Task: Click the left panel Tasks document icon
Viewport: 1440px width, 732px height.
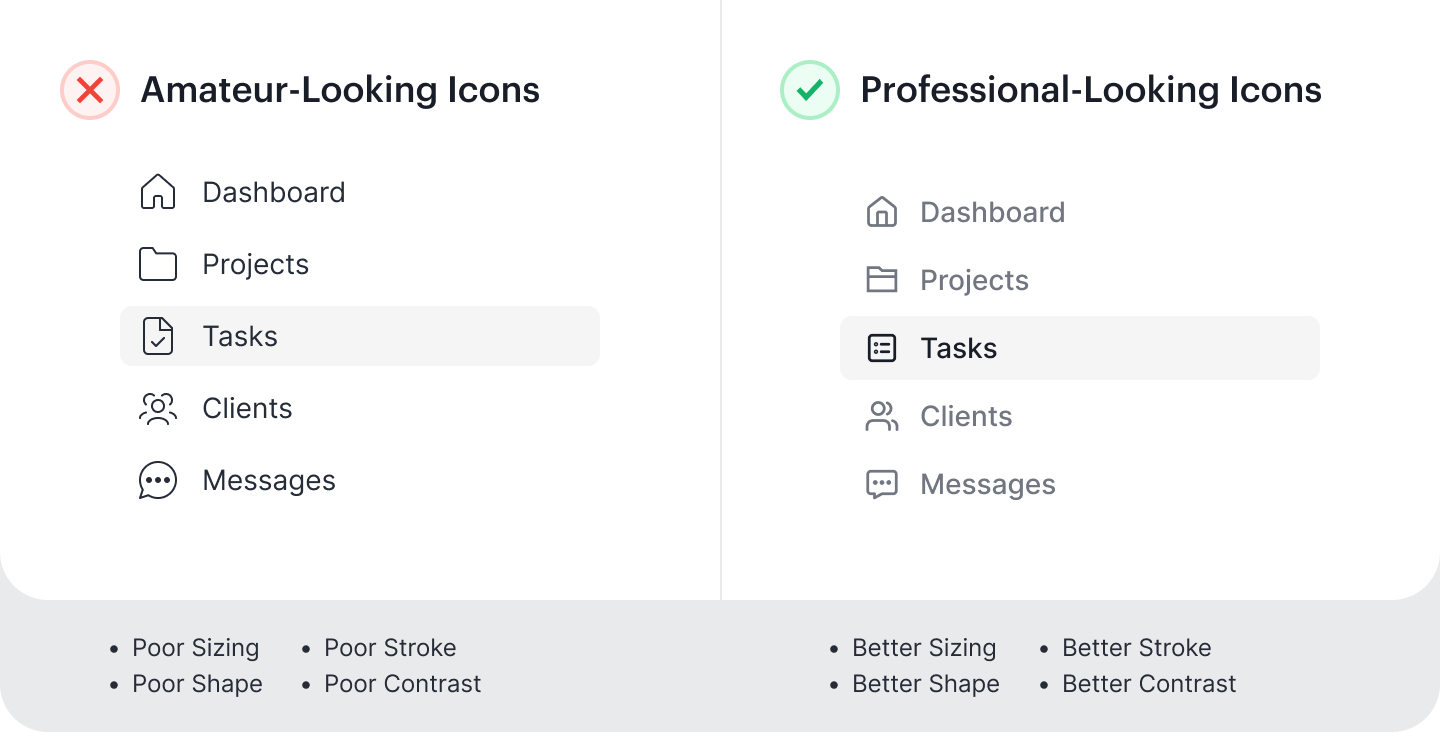Action: [158, 337]
